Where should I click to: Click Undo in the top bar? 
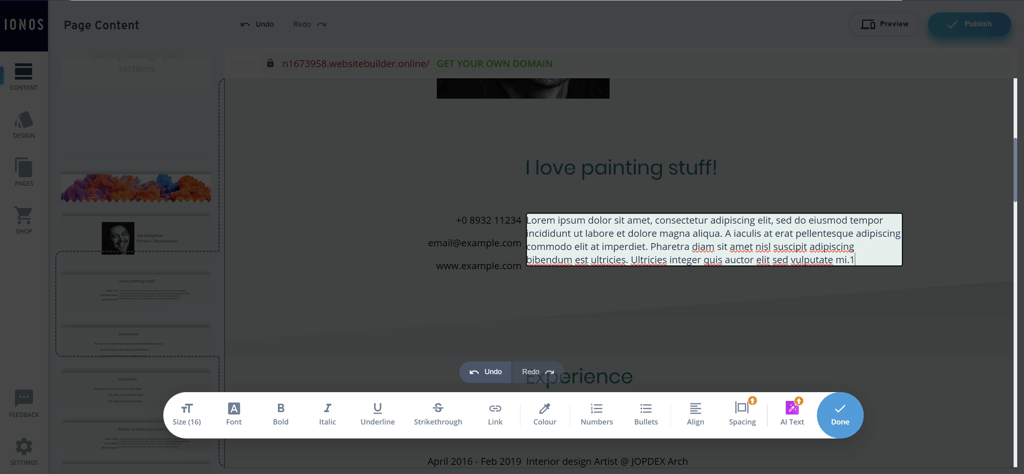257,24
